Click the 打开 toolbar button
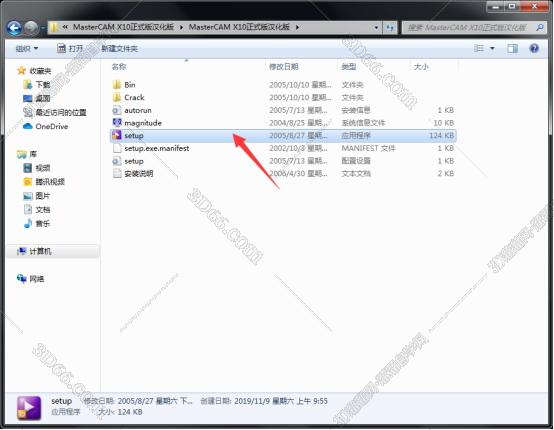Viewport: 554px width, 430px height. pyautogui.click(x=70, y=48)
